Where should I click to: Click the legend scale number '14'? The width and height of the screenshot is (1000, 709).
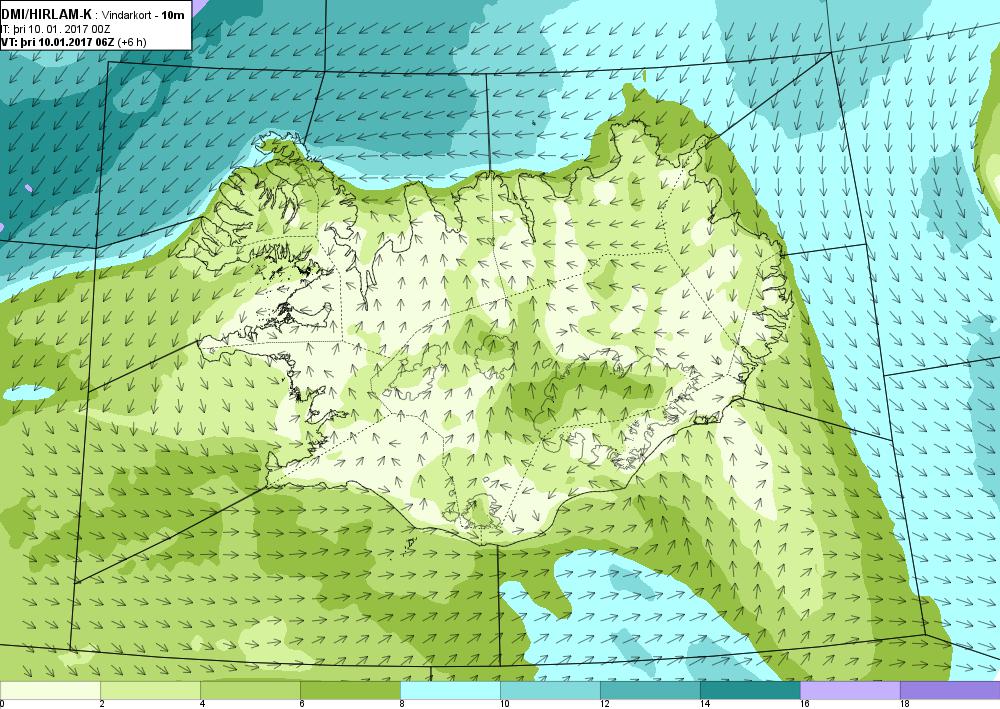coord(705,704)
